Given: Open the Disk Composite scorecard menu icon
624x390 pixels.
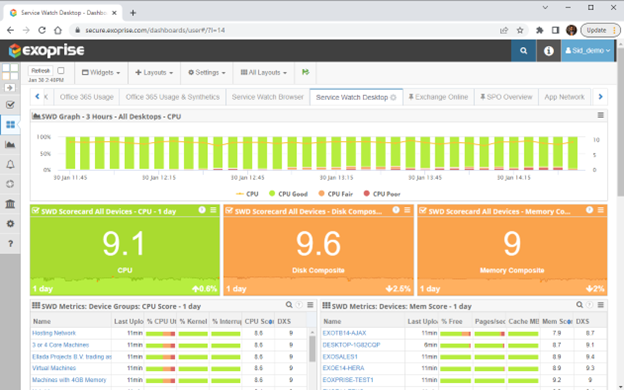Looking at the screenshot, I should click(407, 210).
